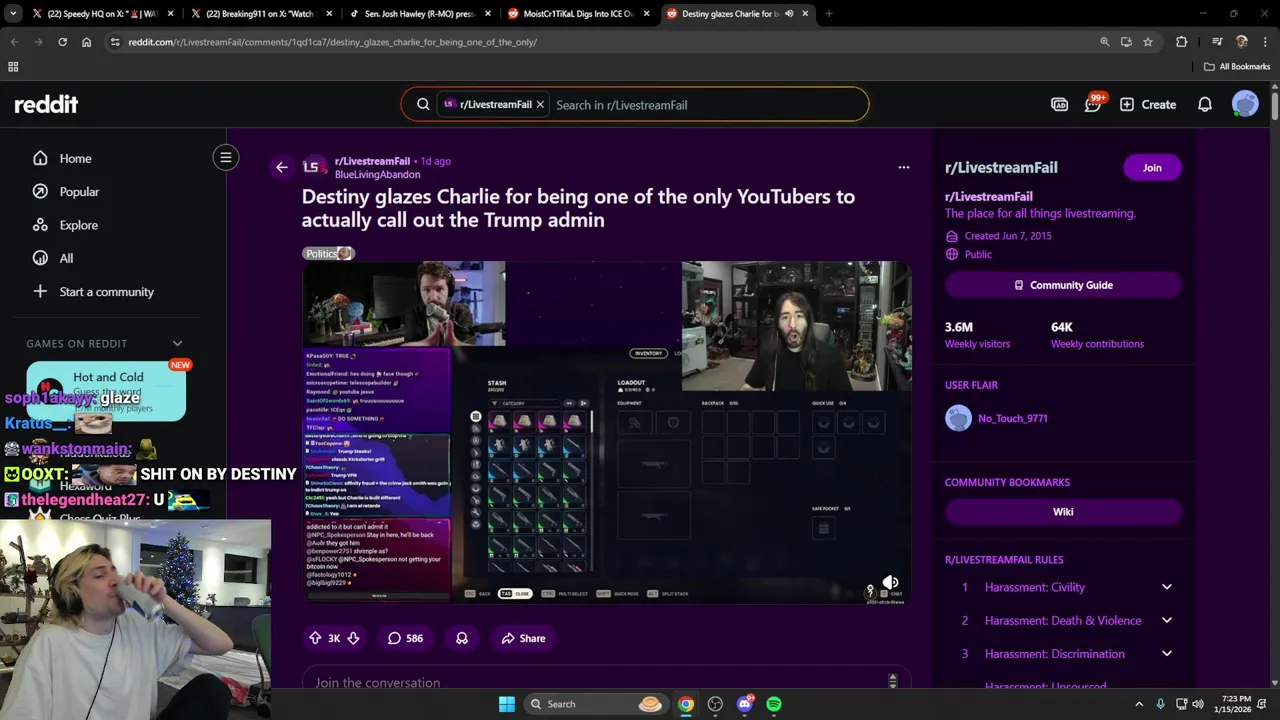The height and width of the screenshot is (720, 1280).
Task: Click the Reddit logo home link
Action: tap(46, 104)
